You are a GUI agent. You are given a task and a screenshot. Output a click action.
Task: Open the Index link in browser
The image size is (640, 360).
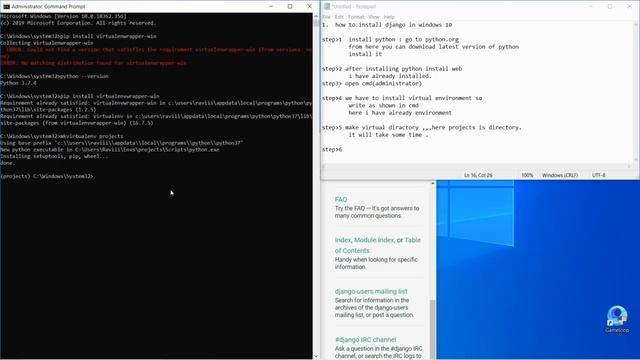click(x=342, y=240)
